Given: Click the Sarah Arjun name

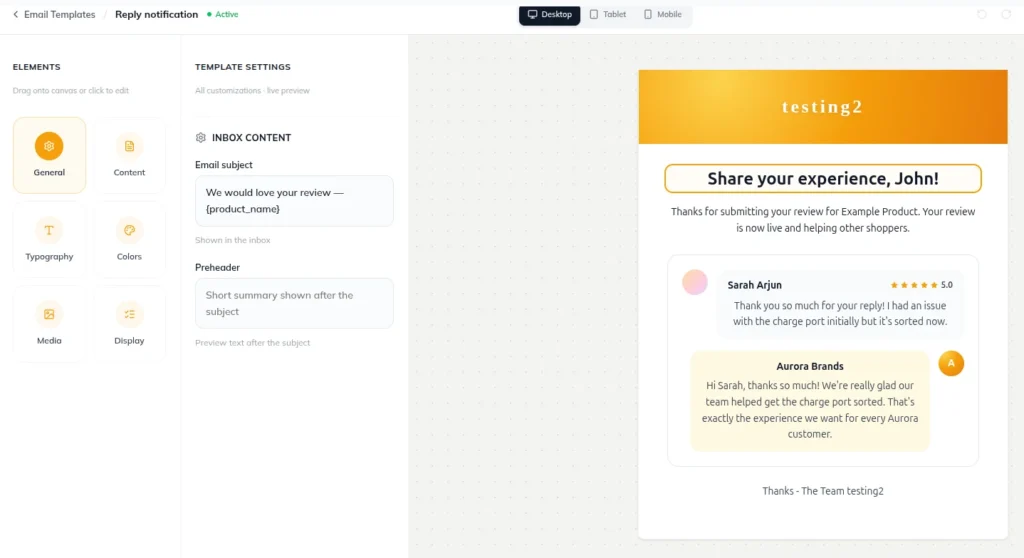Looking at the screenshot, I should click(x=754, y=285).
